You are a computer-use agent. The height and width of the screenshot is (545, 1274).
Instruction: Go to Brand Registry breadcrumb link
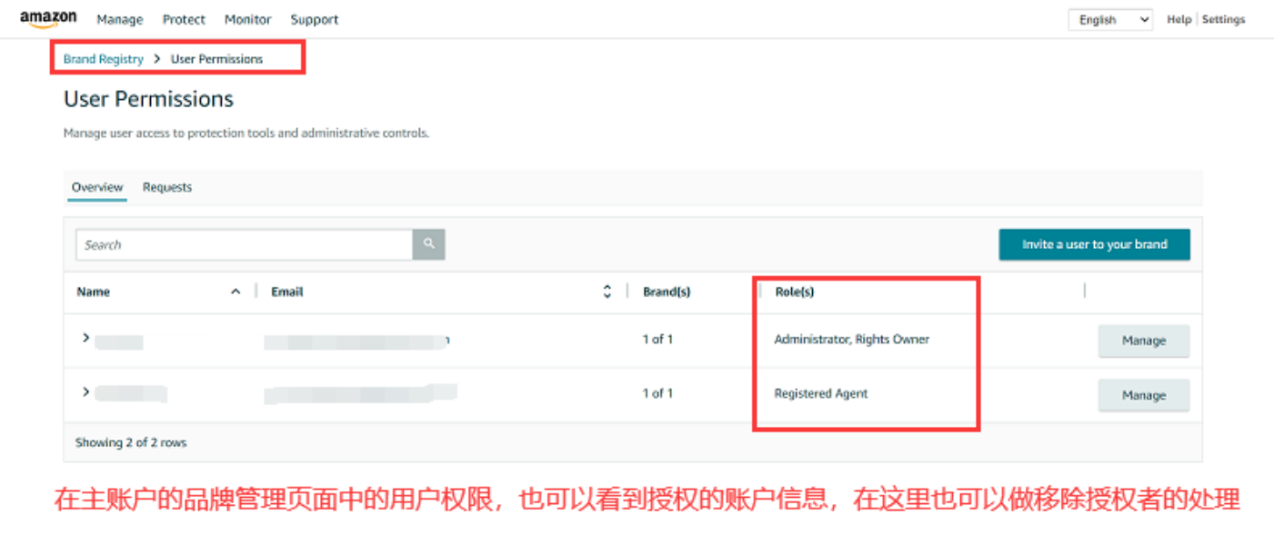coord(103,59)
